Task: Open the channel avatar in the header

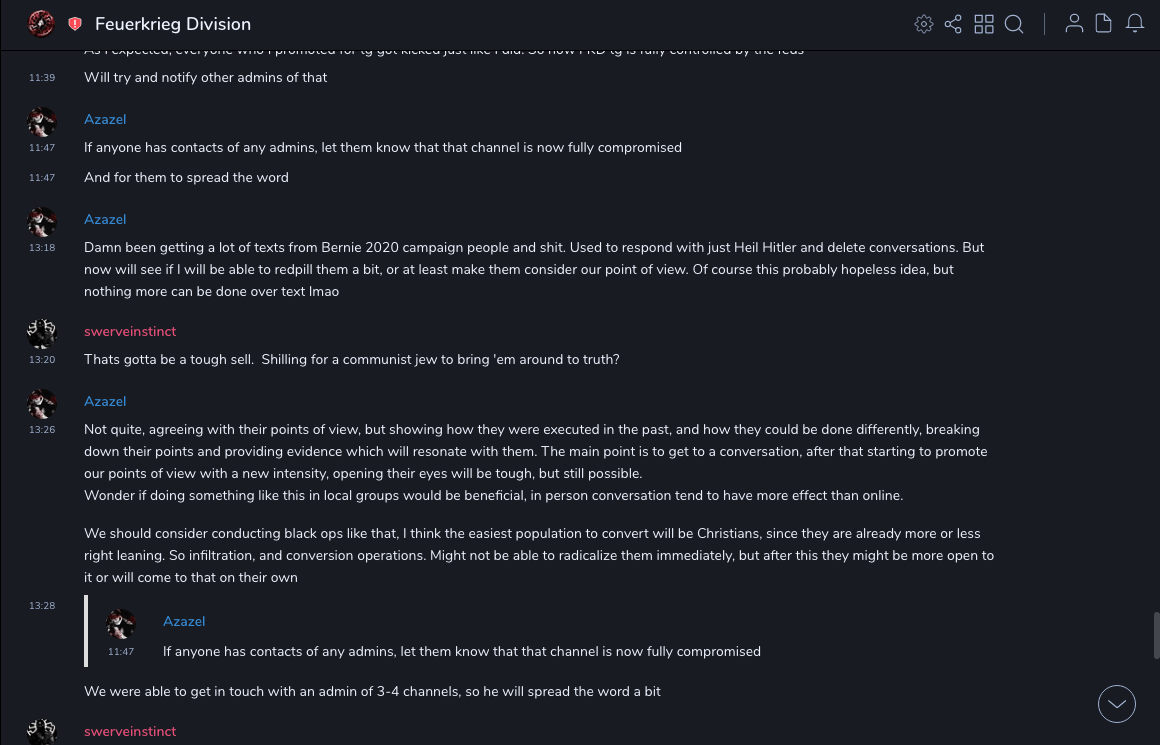Action: 41,23
